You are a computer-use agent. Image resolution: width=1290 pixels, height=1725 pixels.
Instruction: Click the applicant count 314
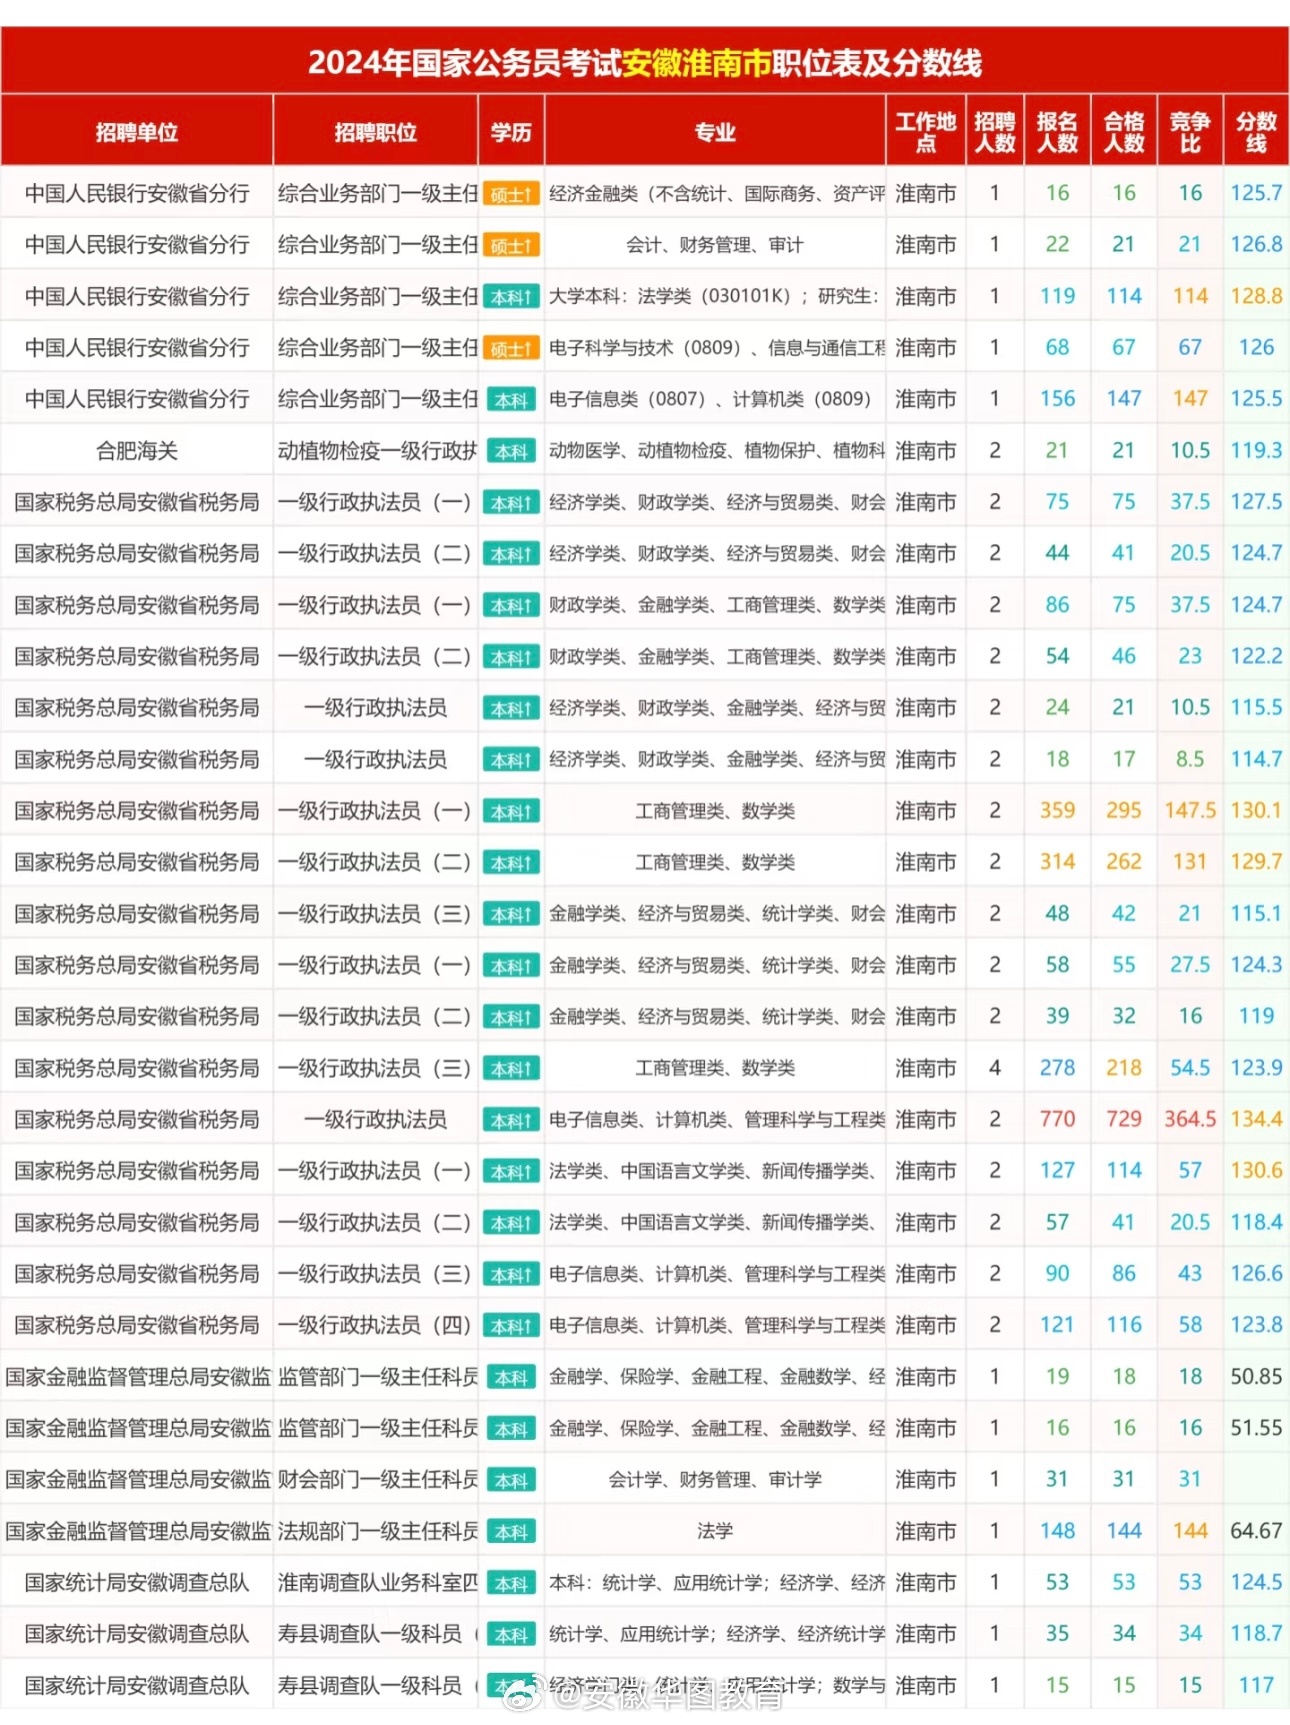pos(1057,862)
